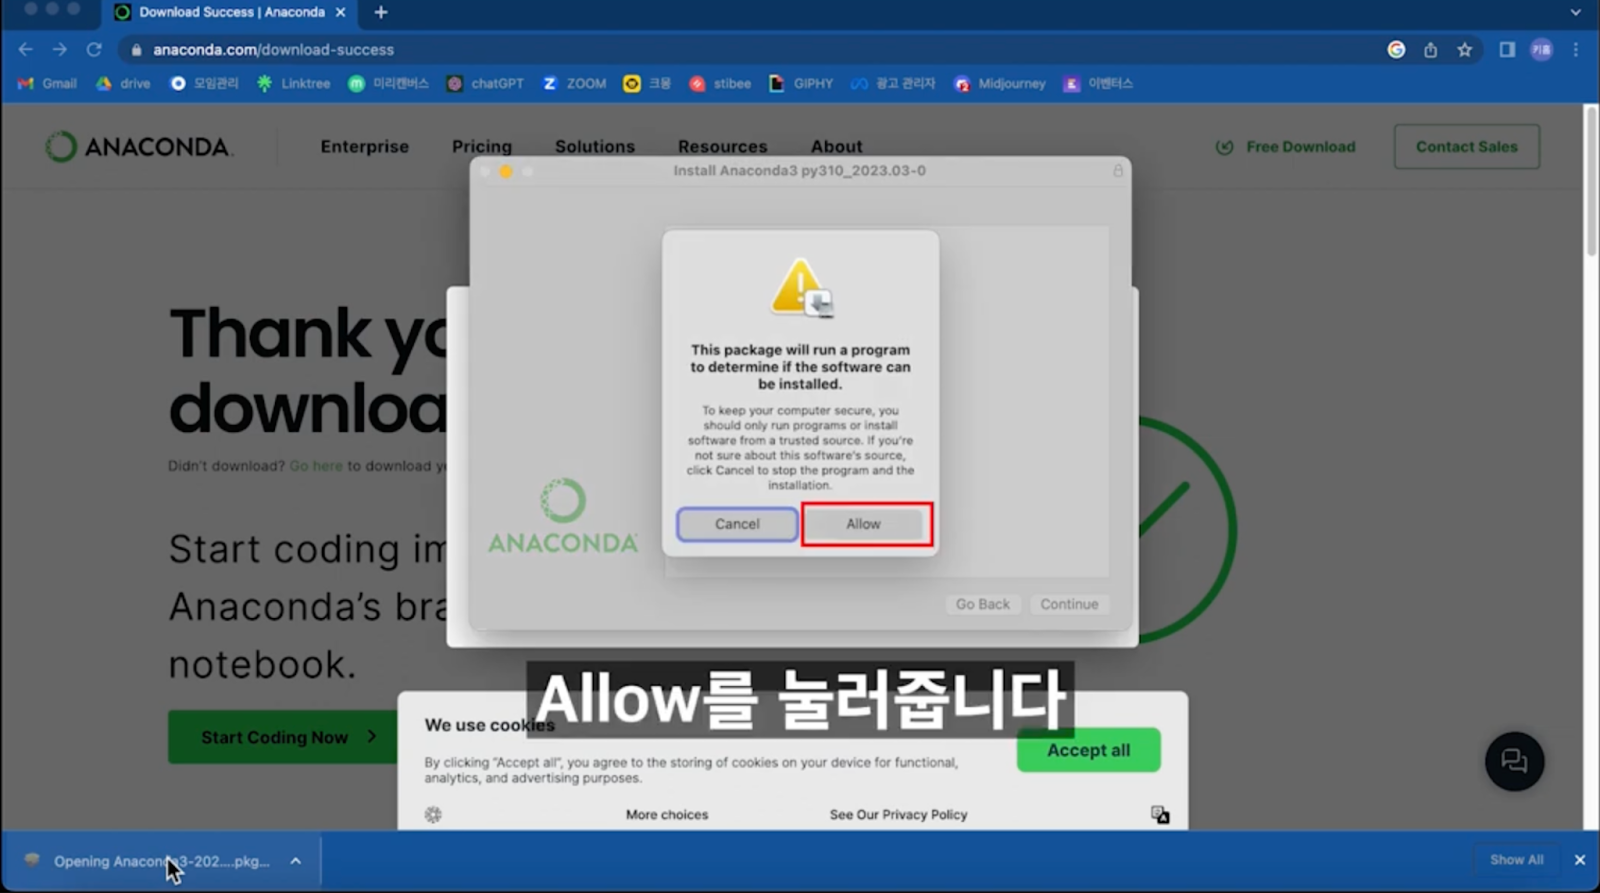Bookmark this page with the star

point(1464,50)
